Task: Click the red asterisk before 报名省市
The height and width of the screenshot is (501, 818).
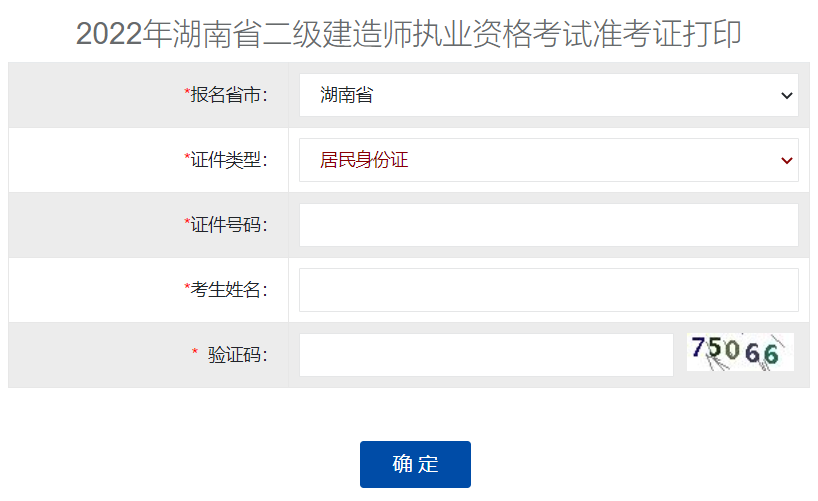Action: 187,92
